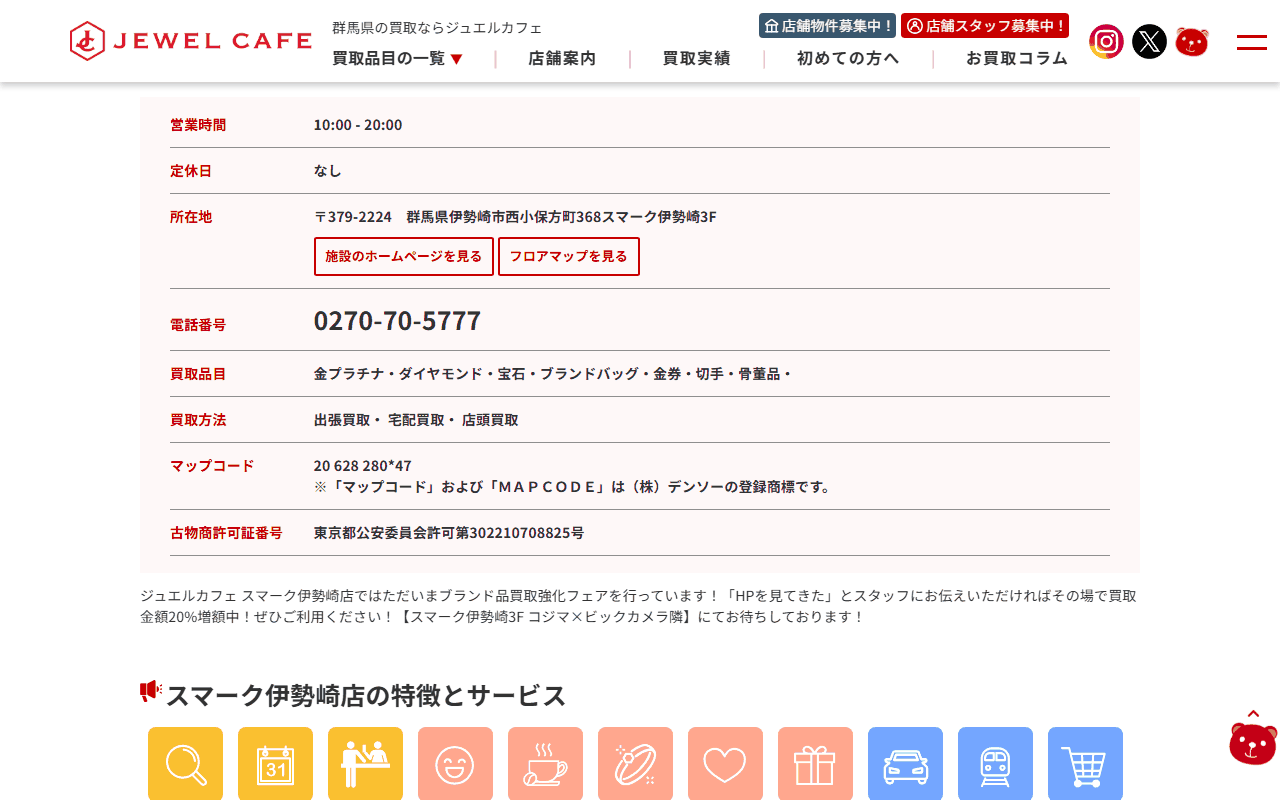
Task: Click the スマーク伊勢崎店の特徴とサービス heading
Action: coord(366,695)
